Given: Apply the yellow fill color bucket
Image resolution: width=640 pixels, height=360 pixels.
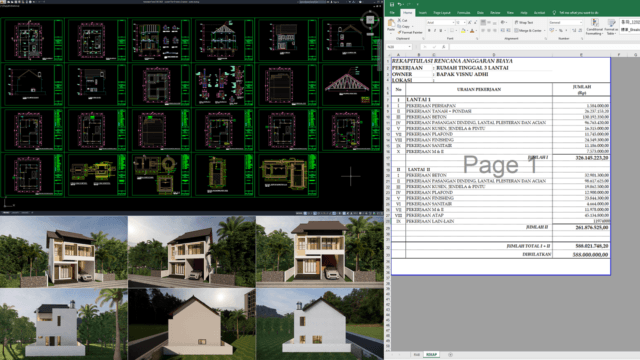Looking at the screenshot, I should click(463, 31).
